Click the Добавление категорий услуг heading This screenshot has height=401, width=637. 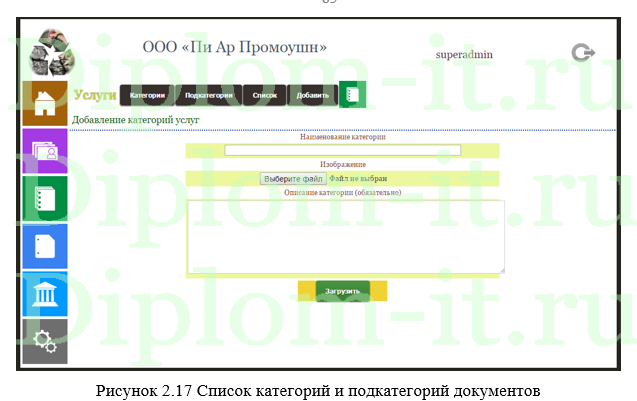[136, 120]
